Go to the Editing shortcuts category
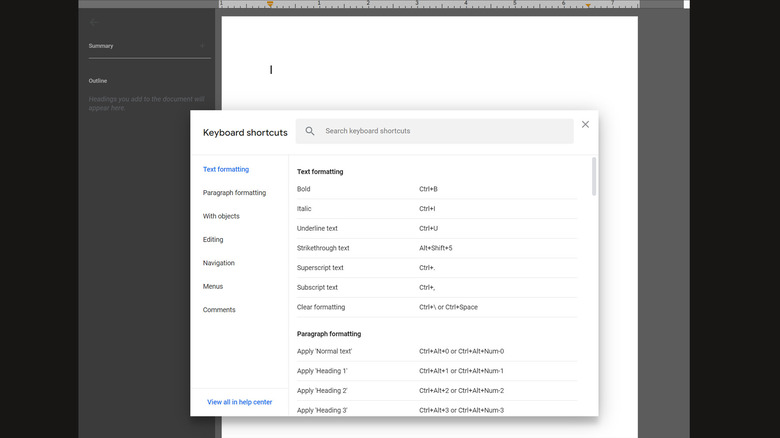This screenshot has width=780, height=438. tap(213, 240)
